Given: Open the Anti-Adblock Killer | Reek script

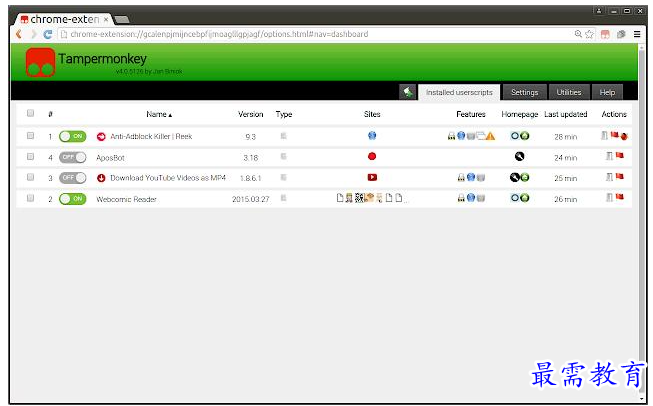Looking at the screenshot, I should pos(151,137).
